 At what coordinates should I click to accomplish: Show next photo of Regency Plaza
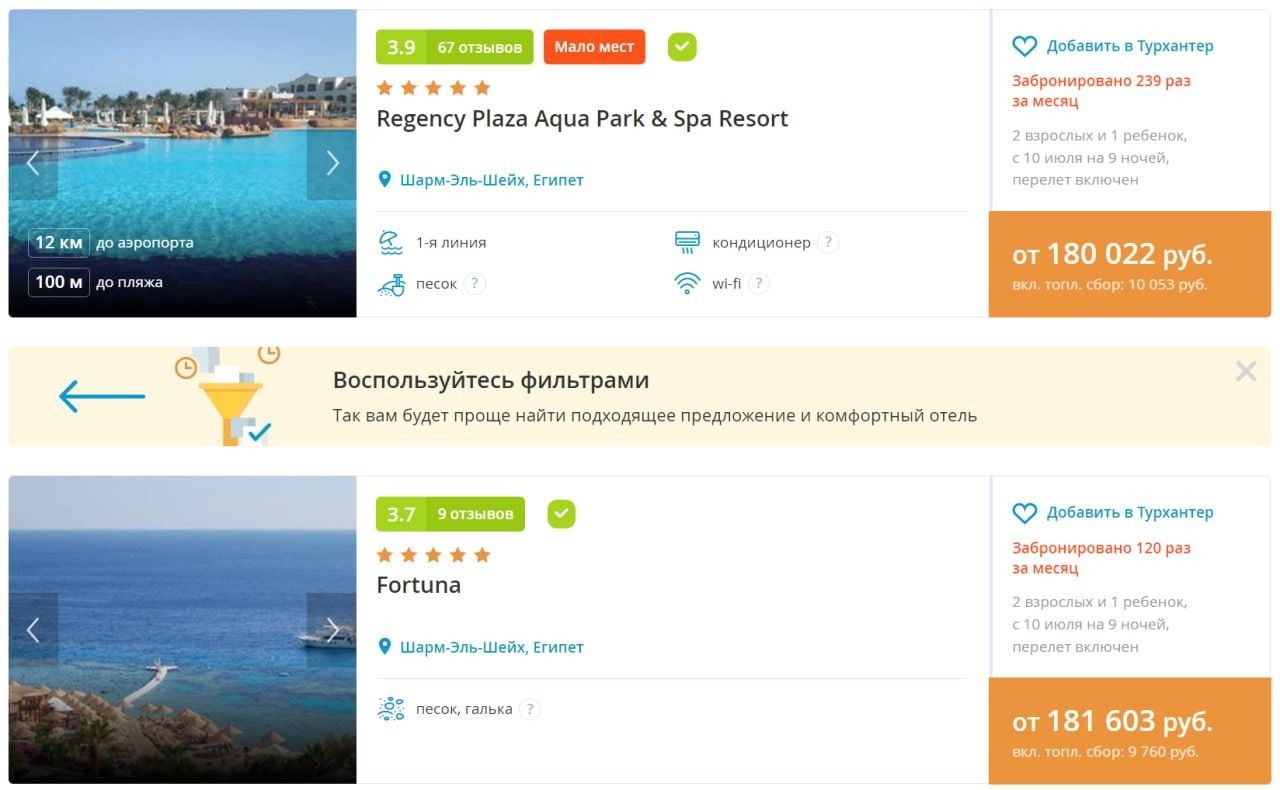332,163
